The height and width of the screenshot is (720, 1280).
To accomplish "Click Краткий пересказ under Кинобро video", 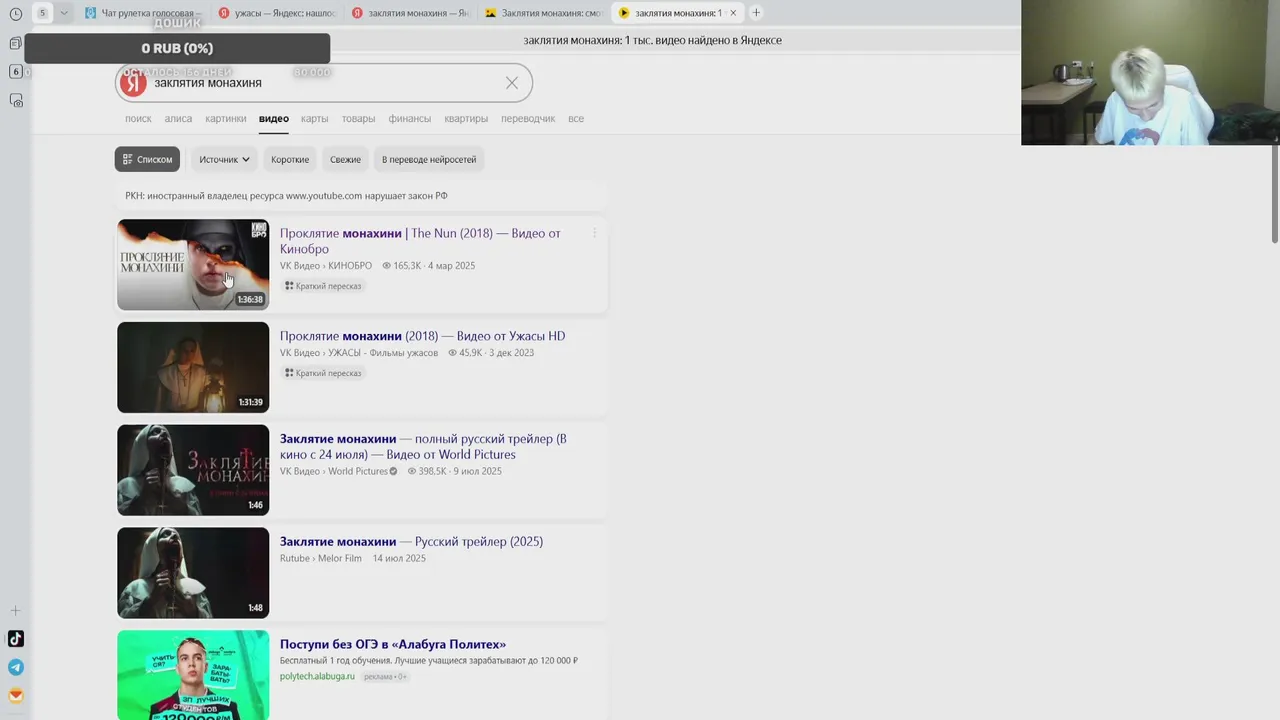I will (x=323, y=286).
